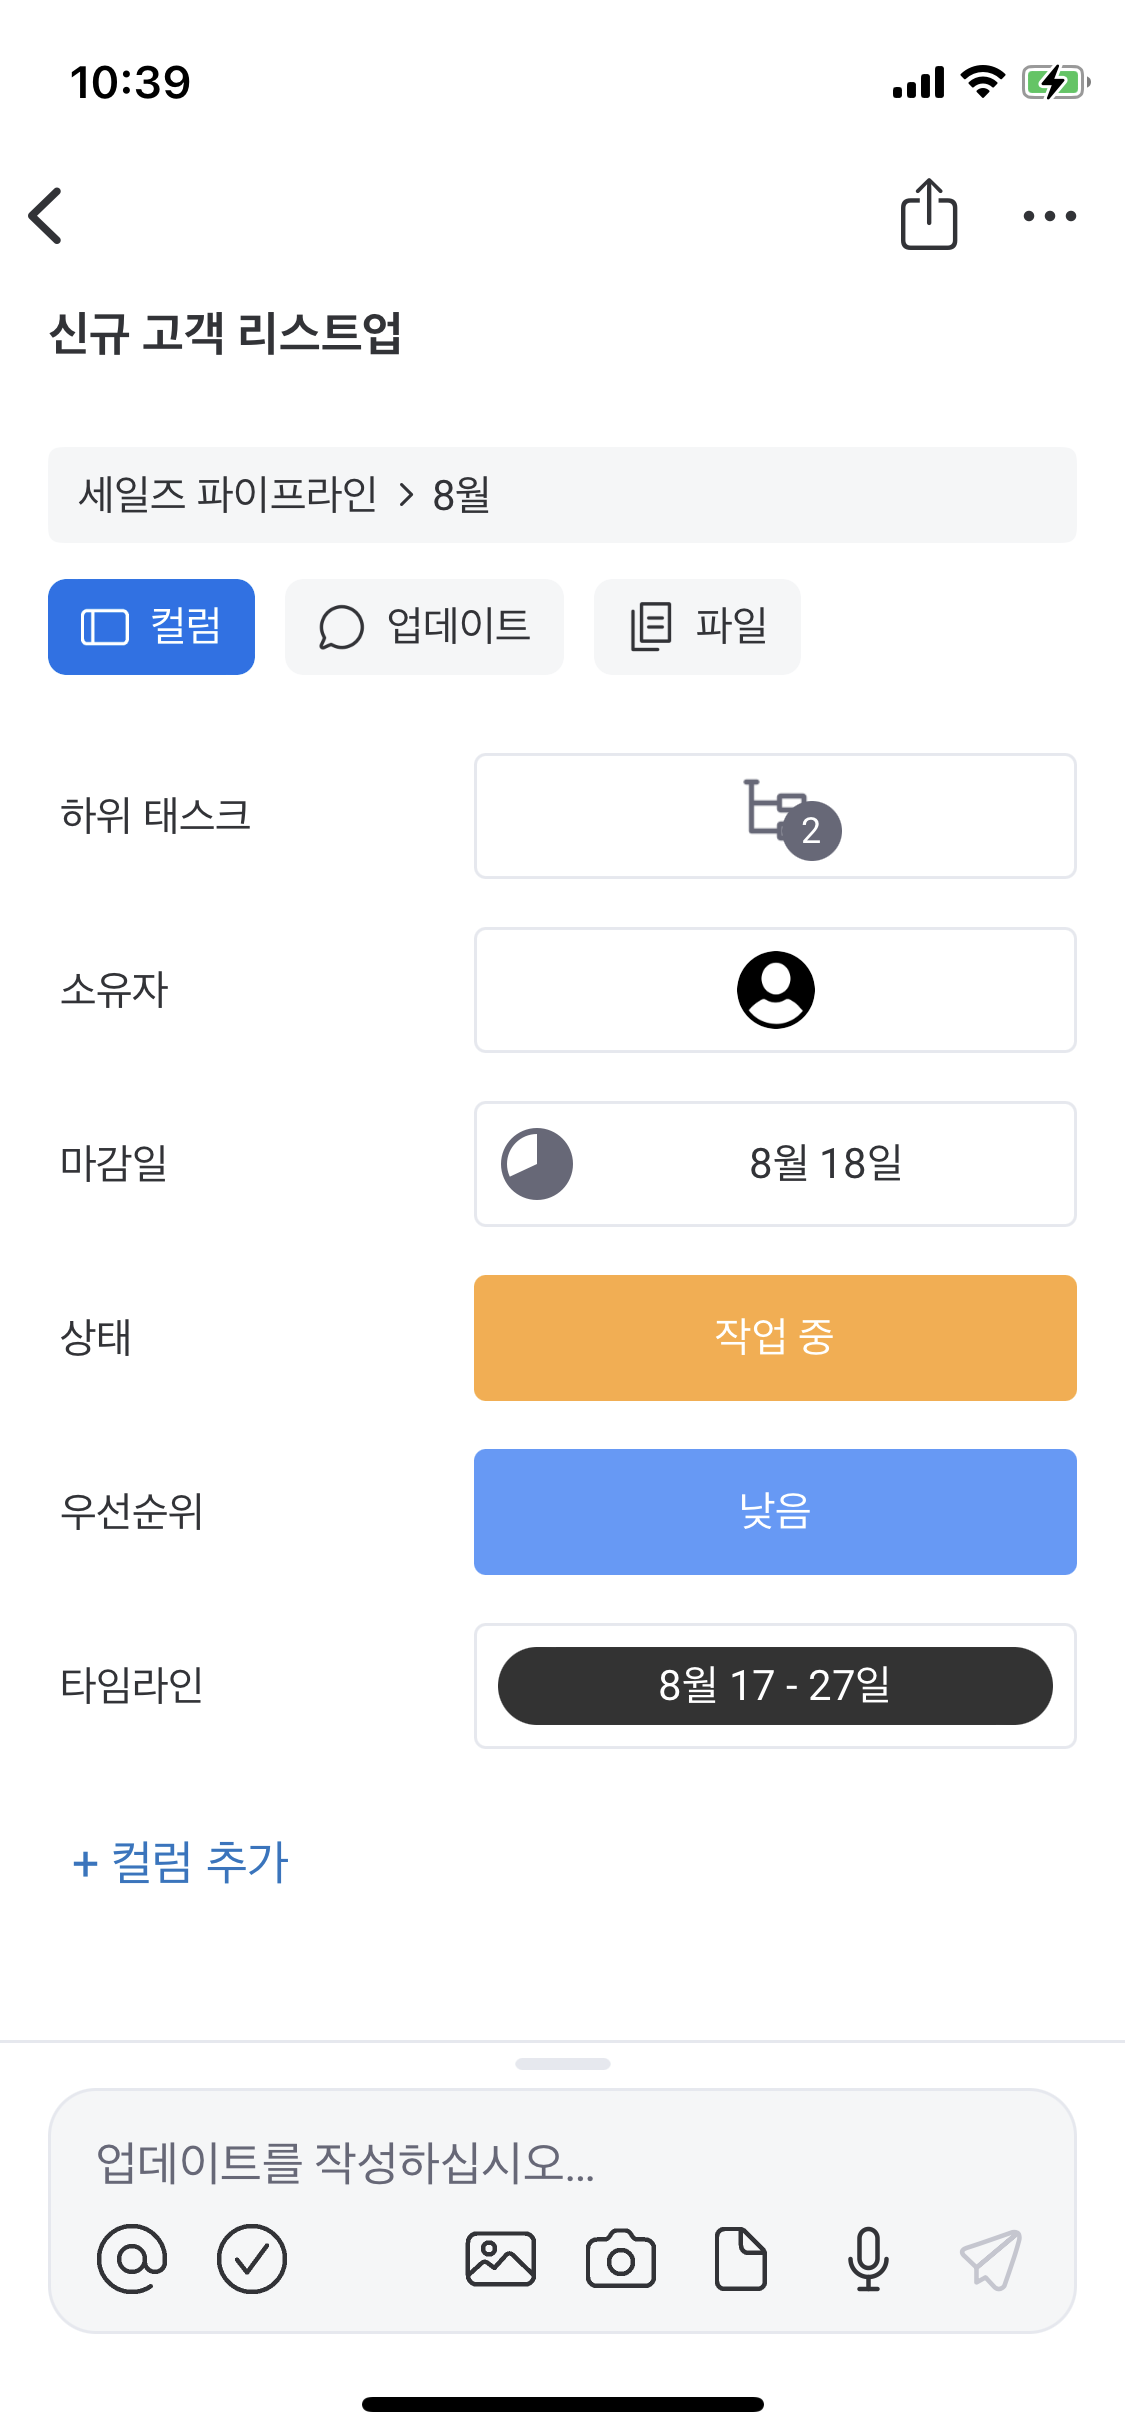The height and width of the screenshot is (2436, 1125).
Task: Tap the back arrow icon
Action: [46, 215]
